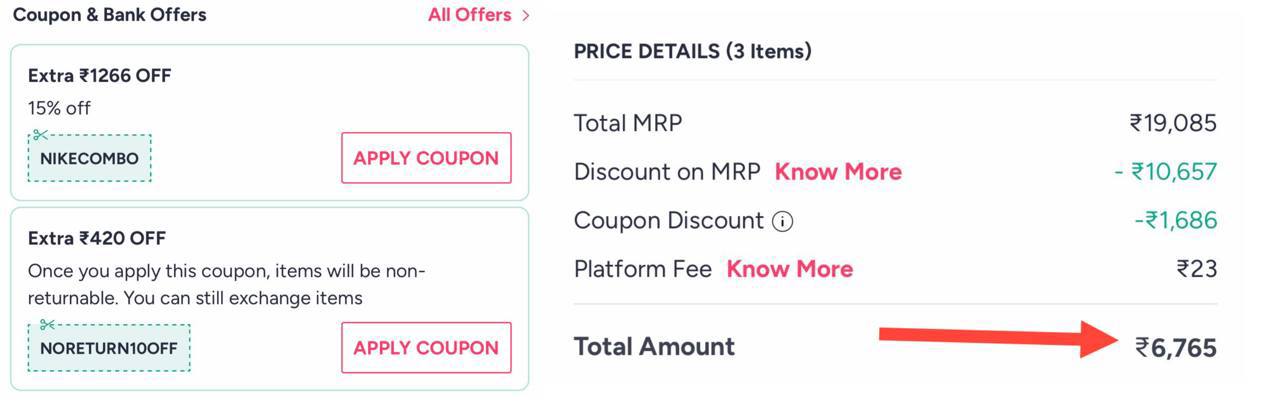
Task: Open Know More for Platform Fee
Action: click(789, 269)
